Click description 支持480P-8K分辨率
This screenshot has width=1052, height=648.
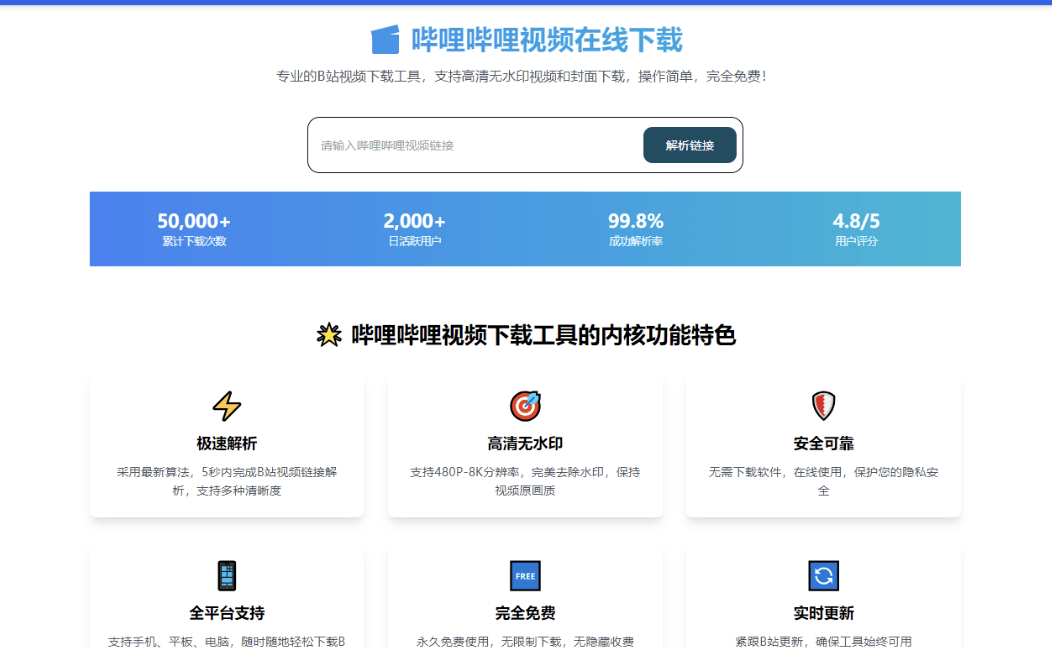(525, 481)
